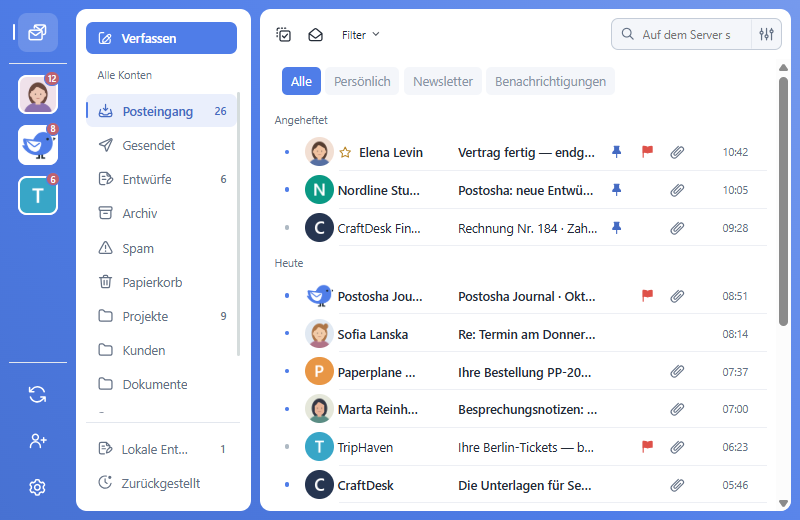Image resolution: width=800 pixels, height=520 pixels.
Task: Open the message 'Vertrag fertig — endg...'
Action: (x=526, y=153)
